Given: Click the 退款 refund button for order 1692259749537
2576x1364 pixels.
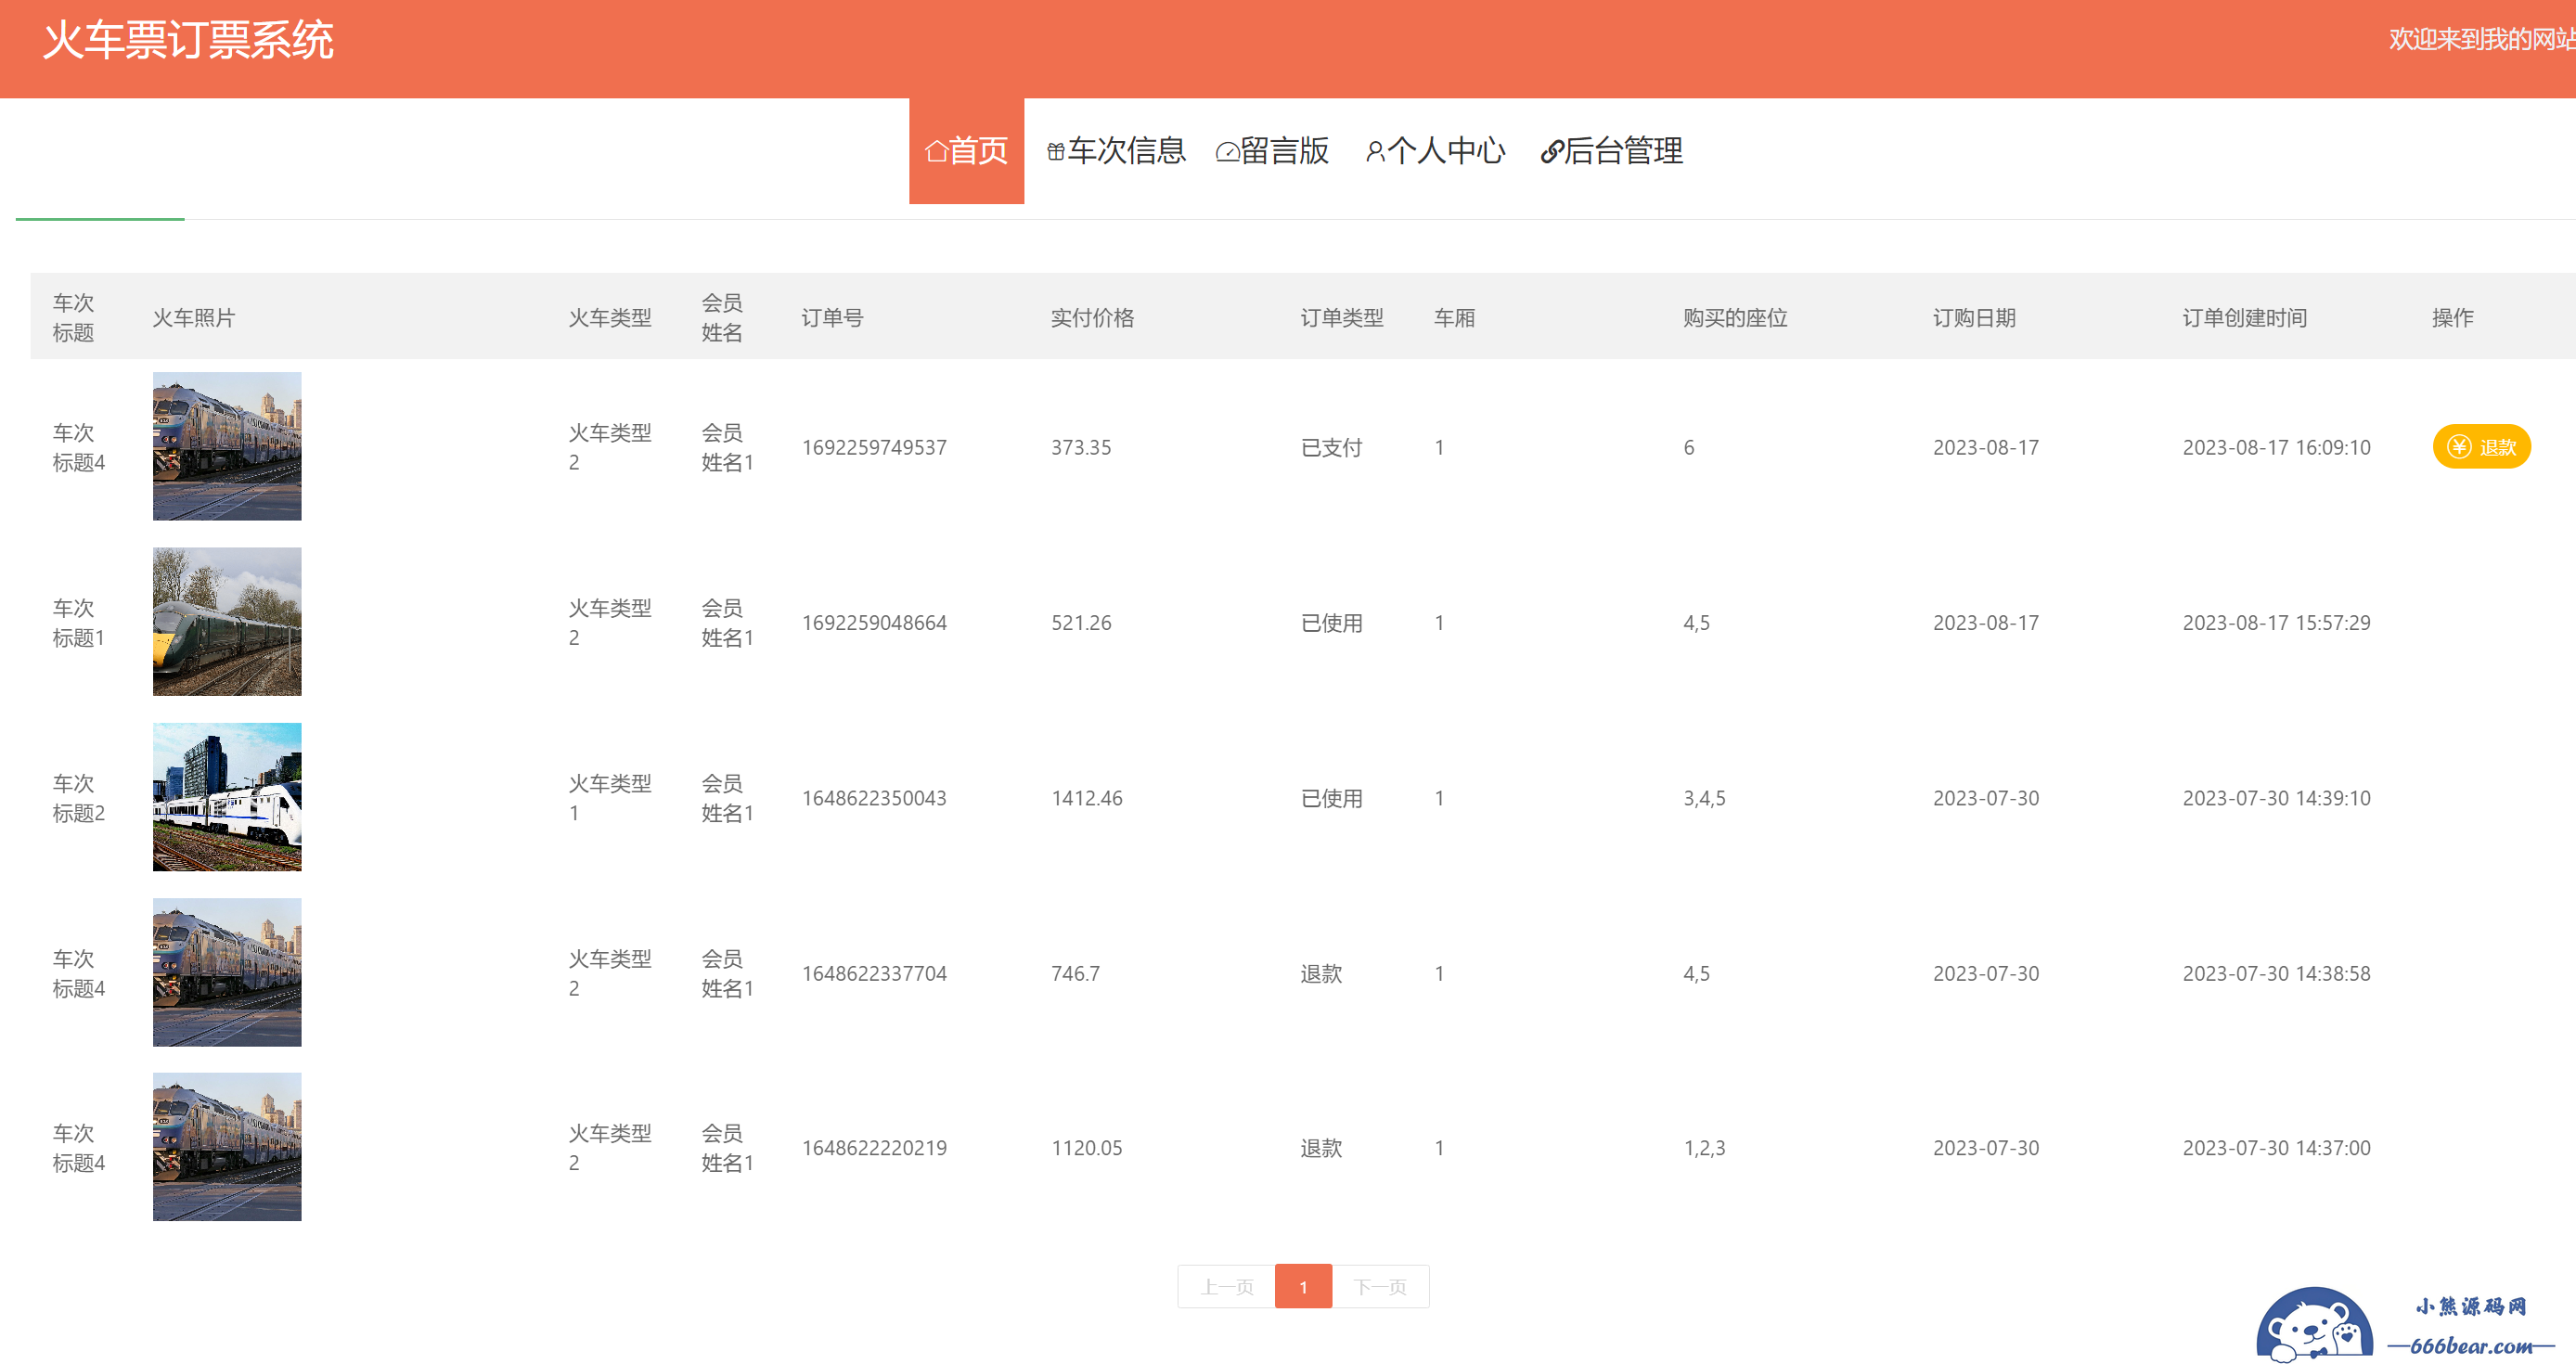Looking at the screenshot, I should 2481,447.
